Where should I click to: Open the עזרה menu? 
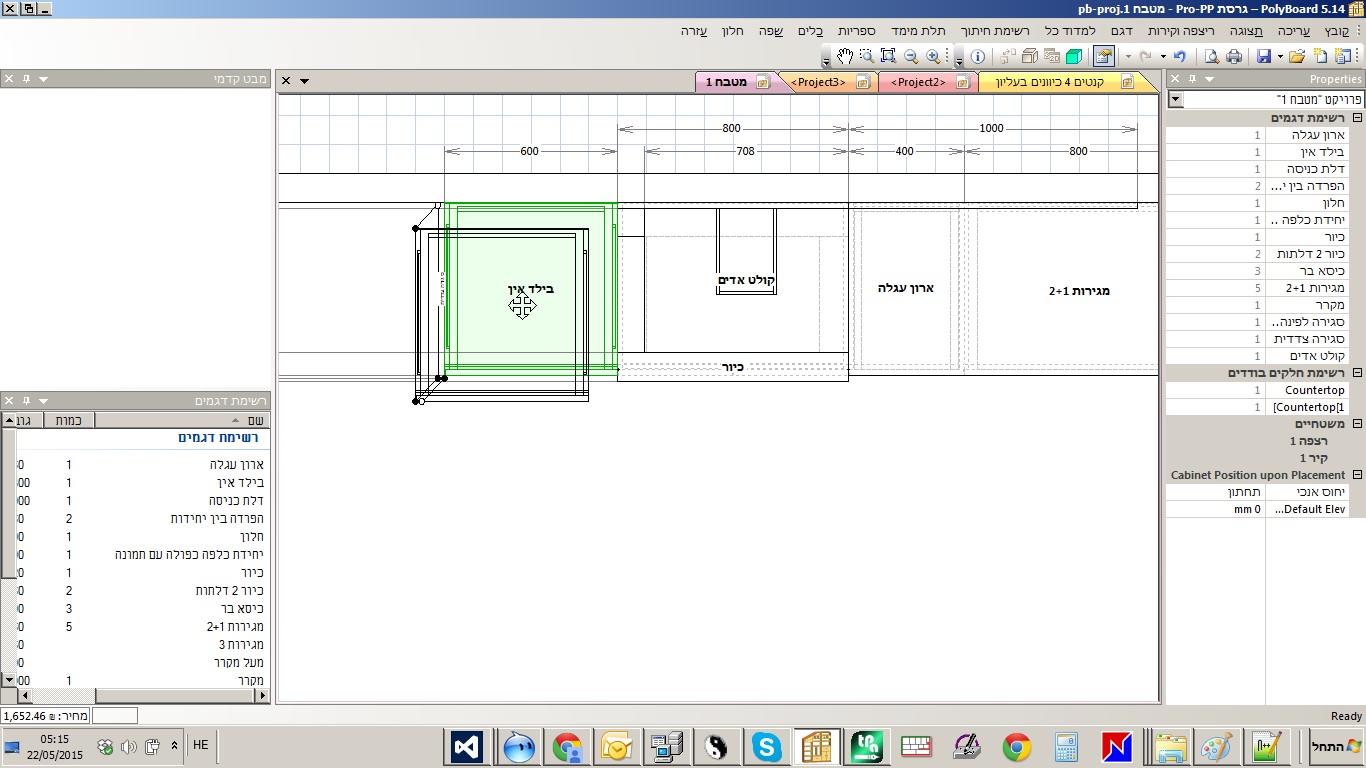(x=695, y=31)
